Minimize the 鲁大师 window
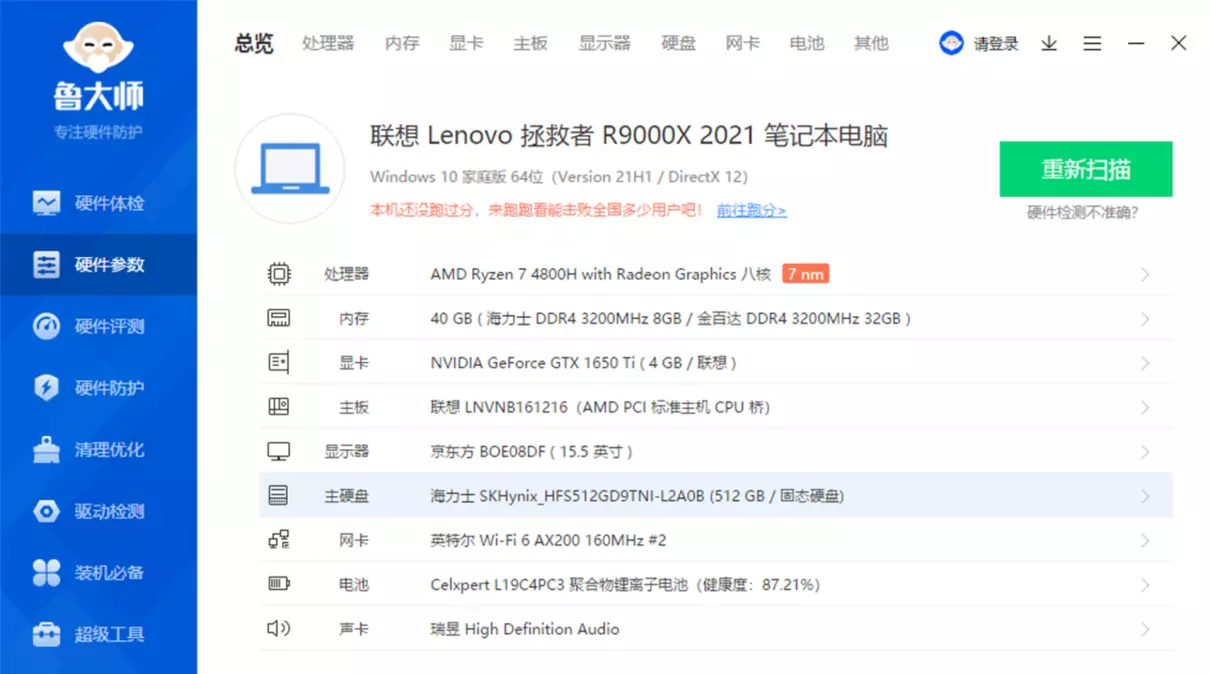This screenshot has width=1210, height=674. tap(1136, 43)
